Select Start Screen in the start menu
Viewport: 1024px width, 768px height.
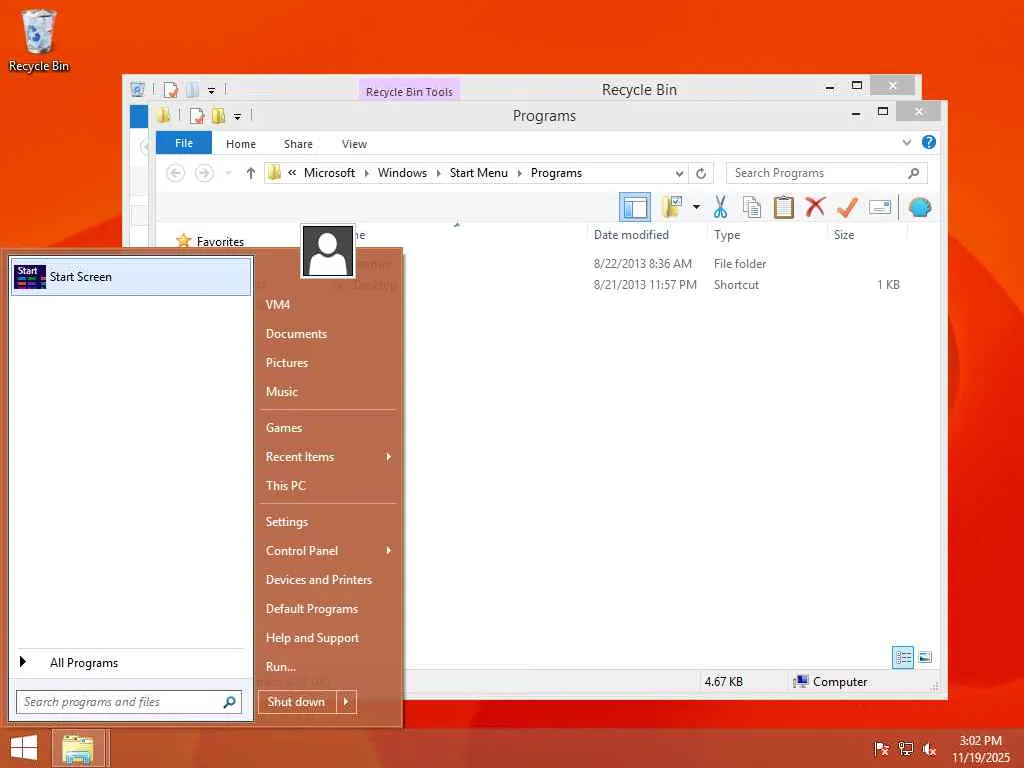tap(131, 277)
